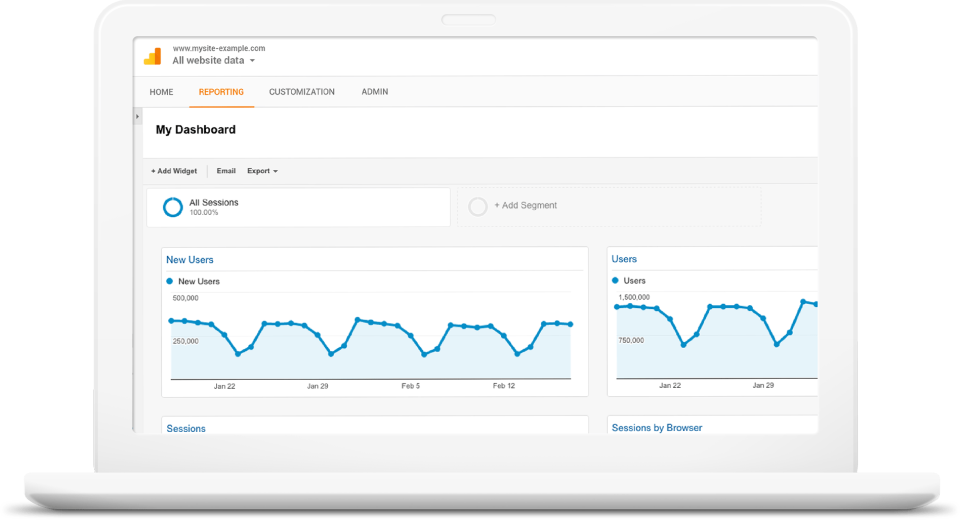960x520 pixels.
Task: Click the Users legend dot
Action: point(615,281)
